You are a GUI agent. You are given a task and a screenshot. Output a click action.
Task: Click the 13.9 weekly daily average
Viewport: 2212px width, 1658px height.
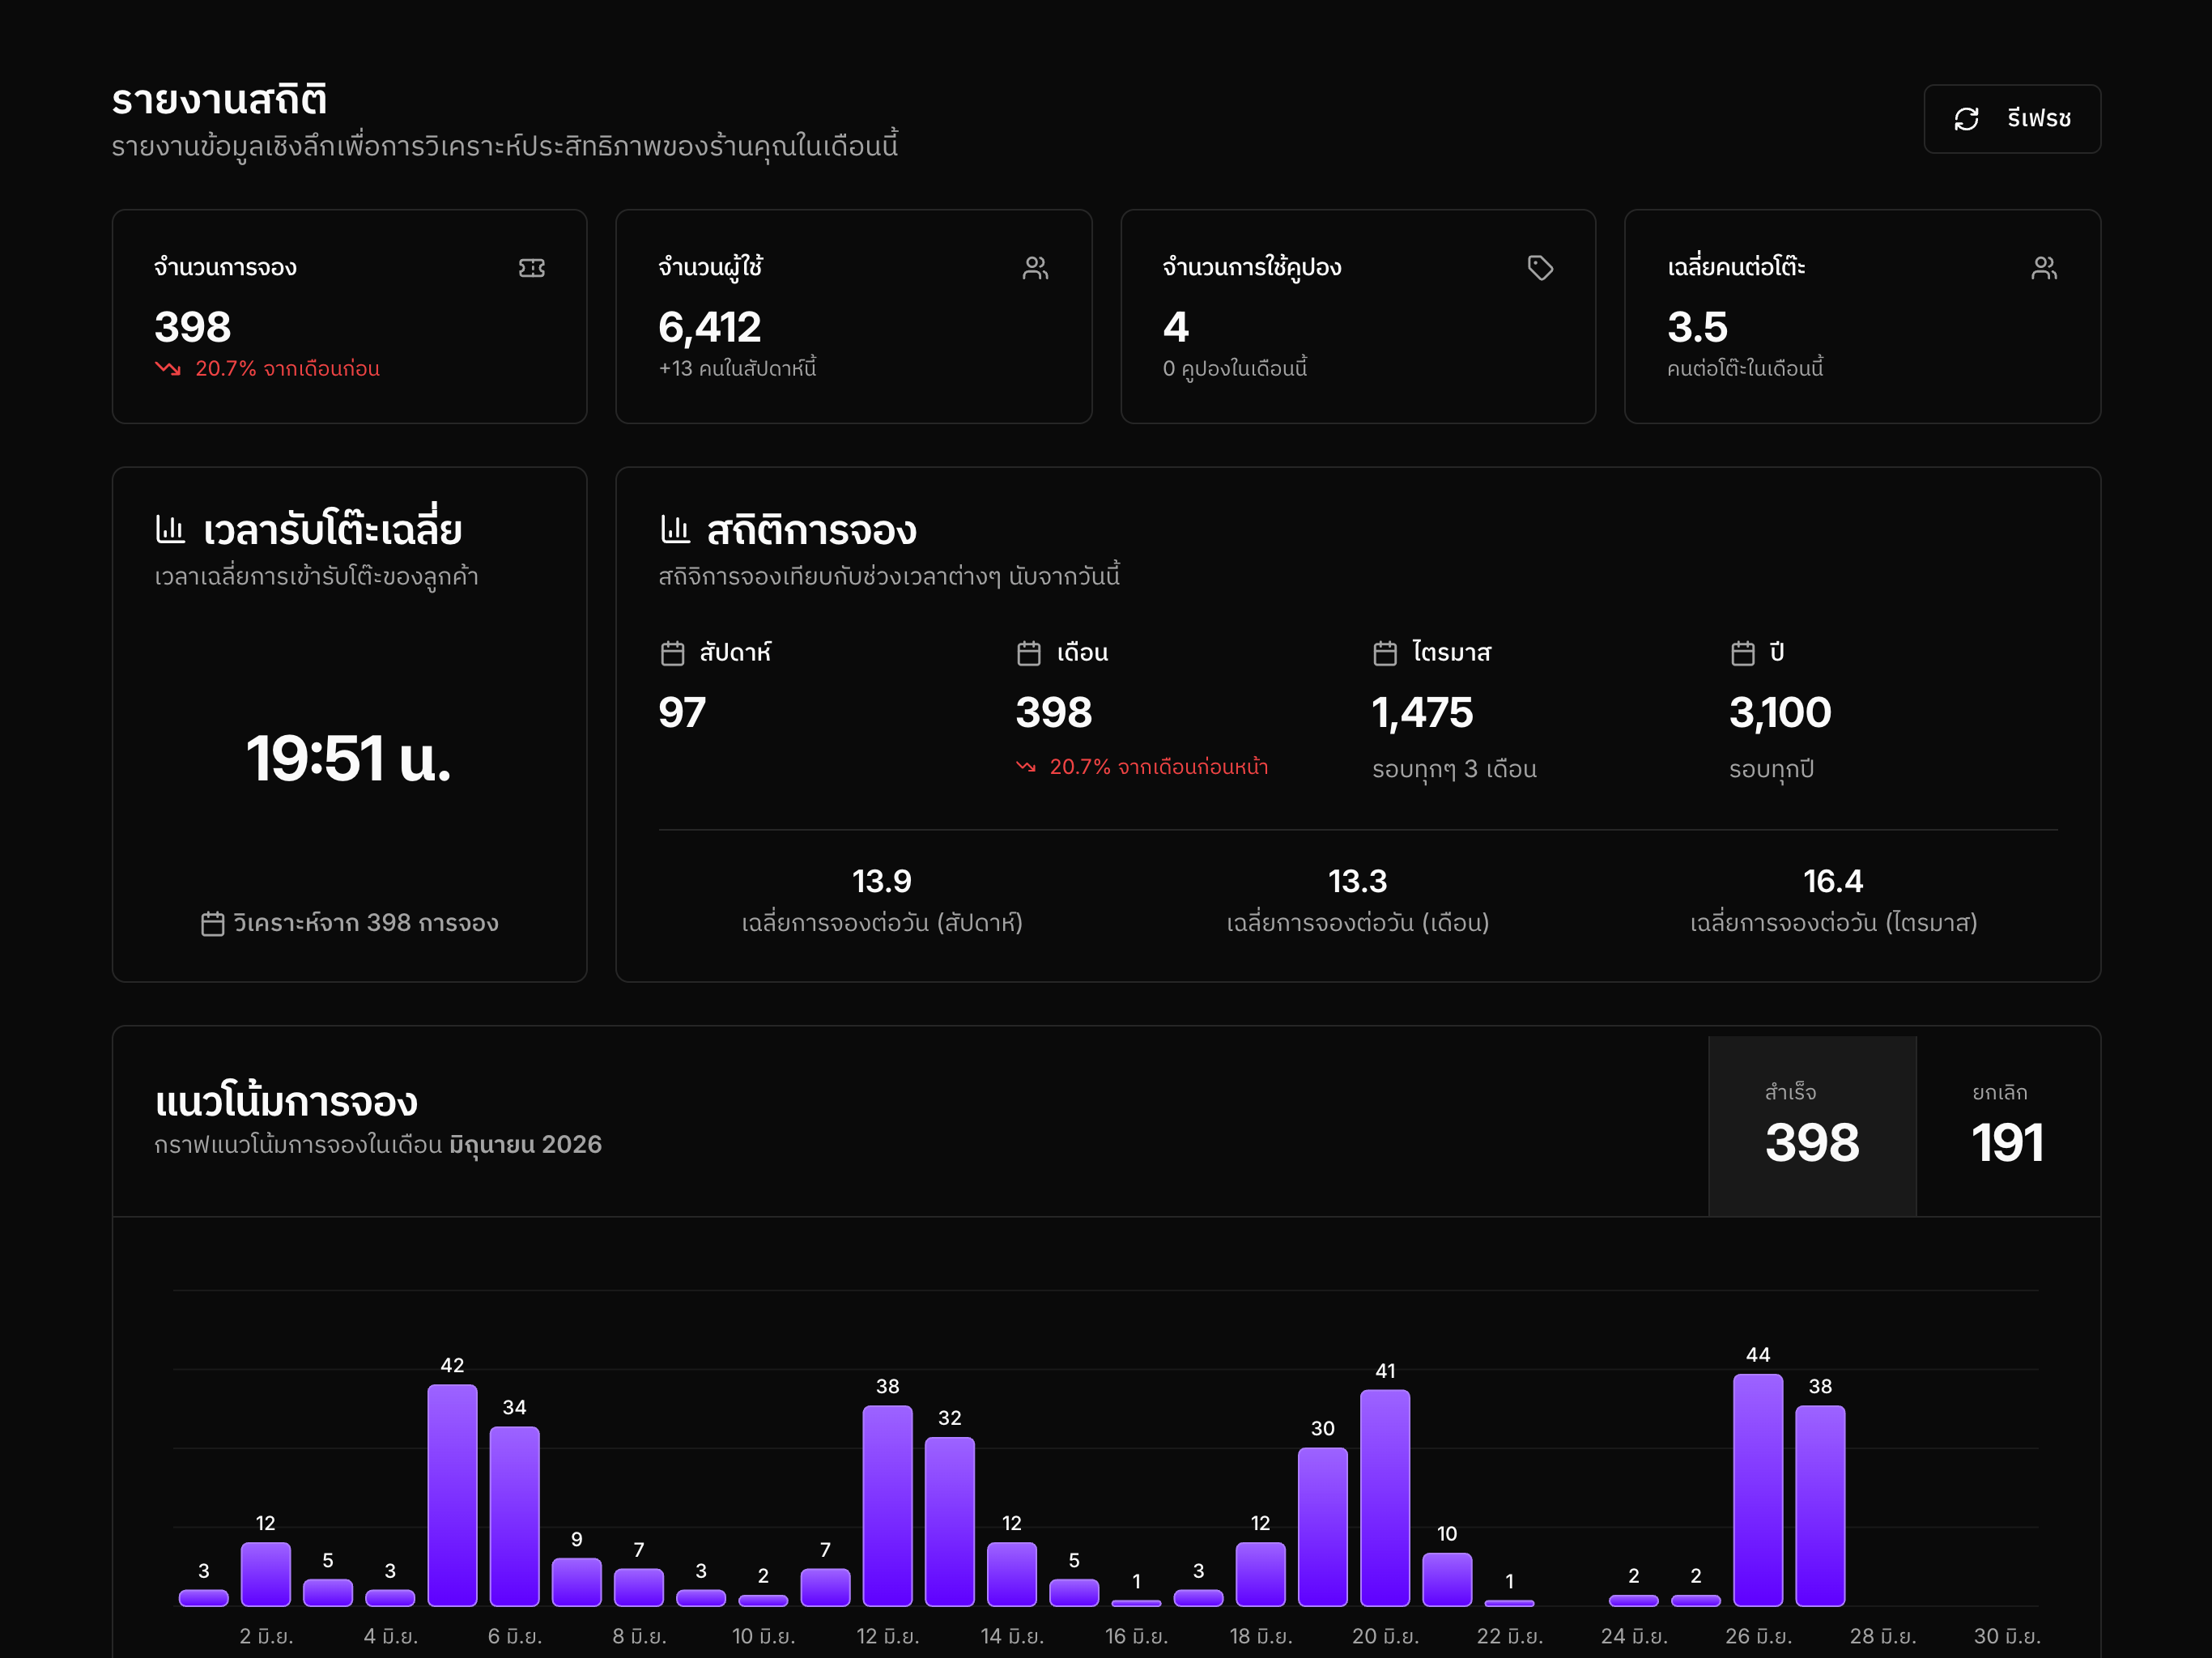tap(881, 881)
